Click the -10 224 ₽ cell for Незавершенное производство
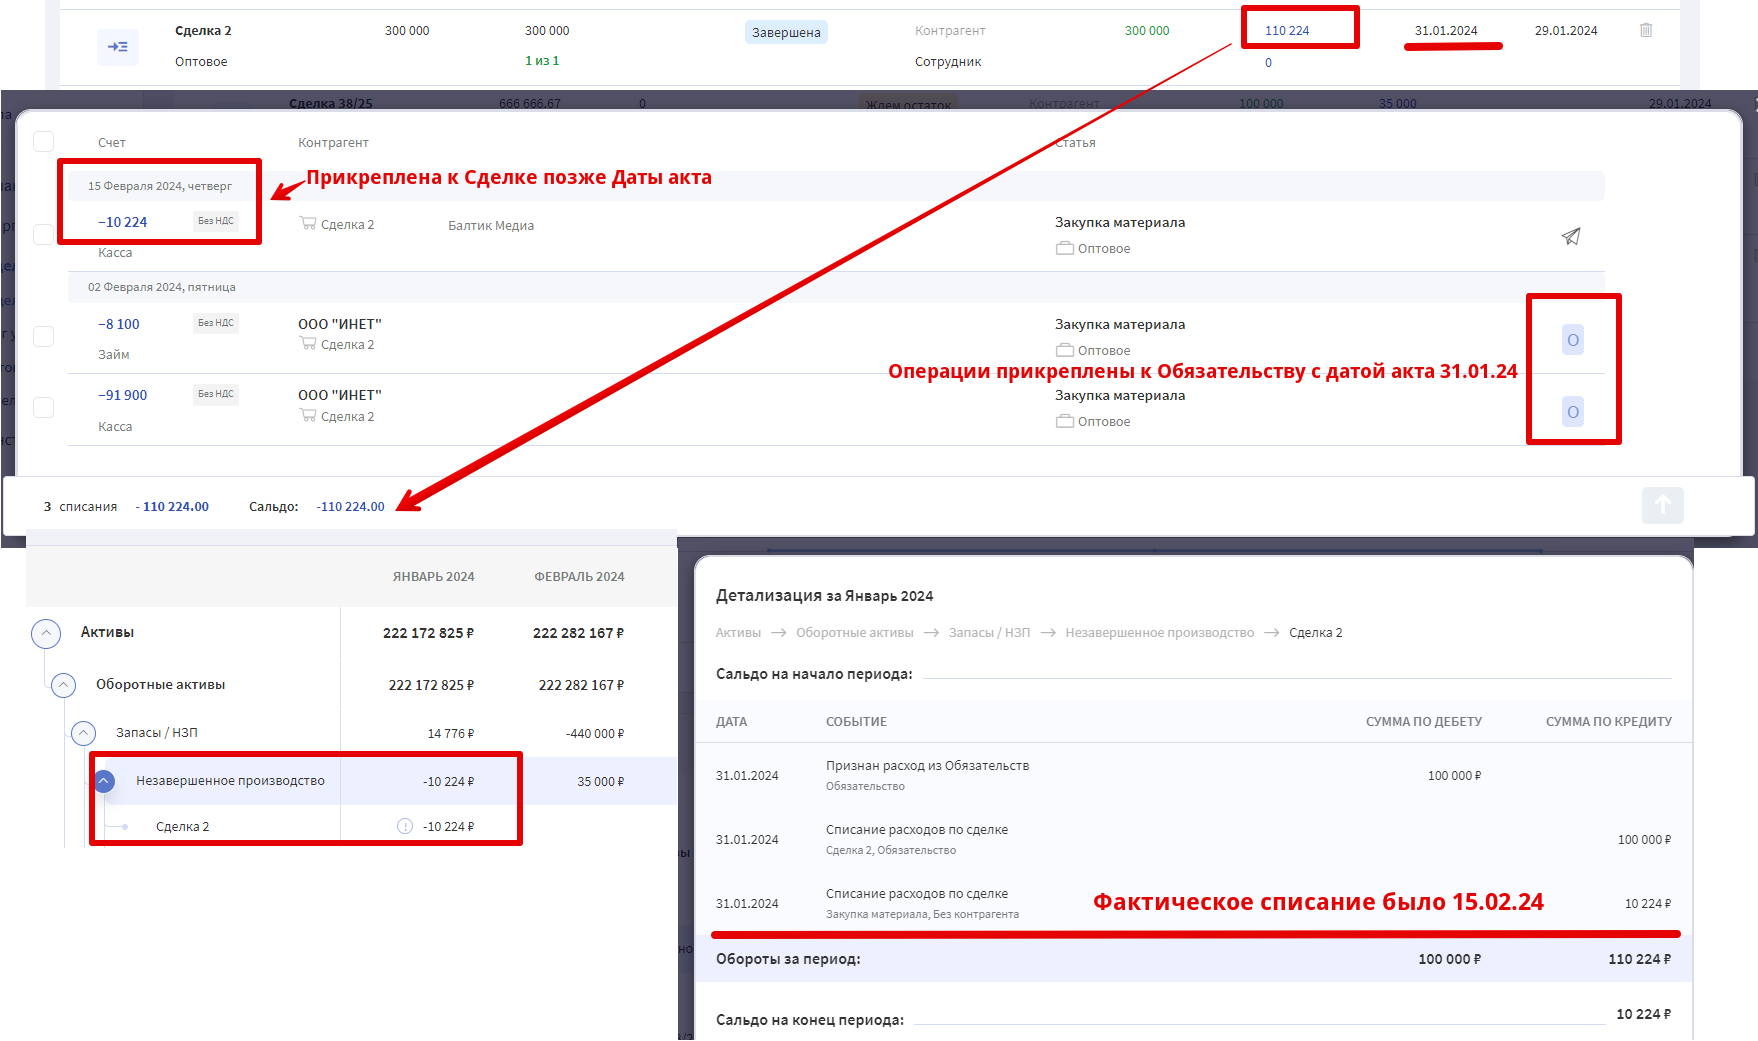 pyautogui.click(x=448, y=781)
